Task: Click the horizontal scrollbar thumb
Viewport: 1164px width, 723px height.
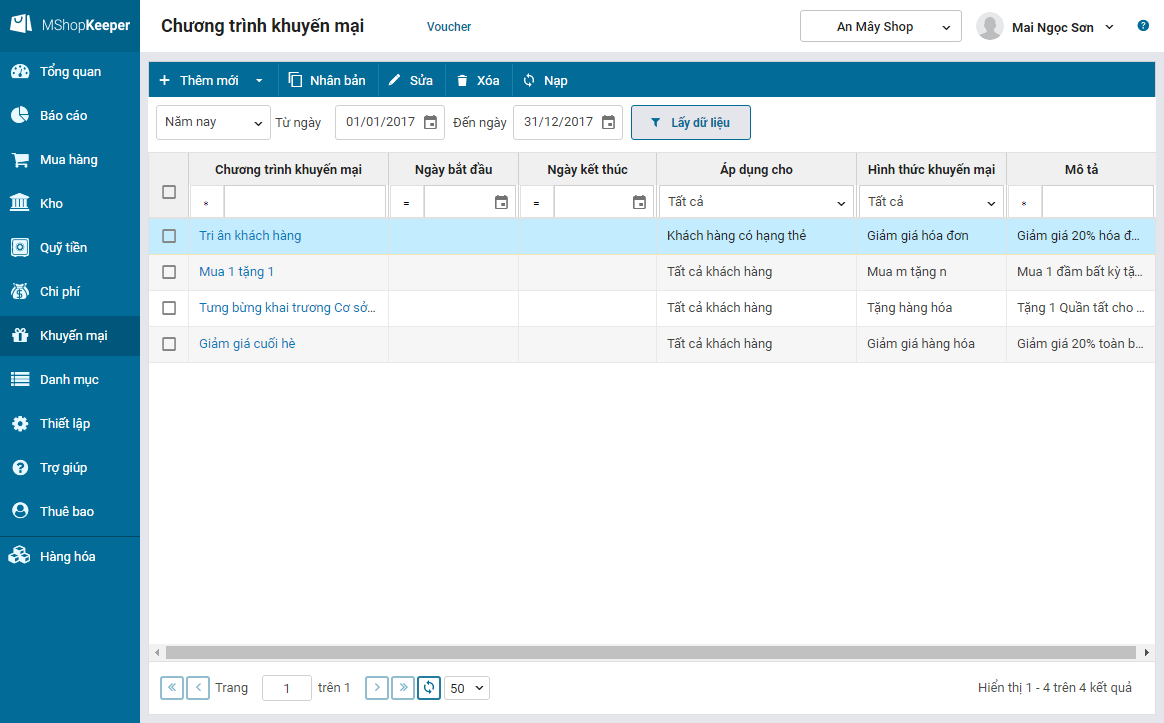Action: [650, 652]
